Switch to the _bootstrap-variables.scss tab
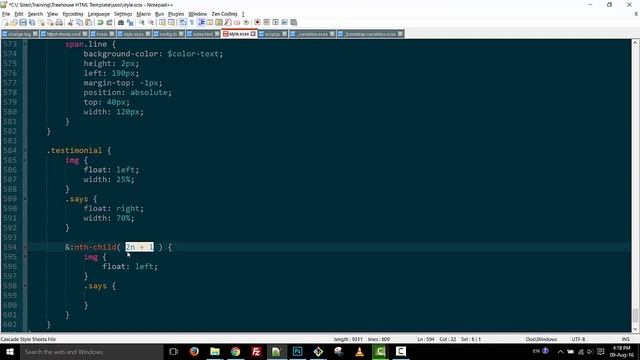The height and width of the screenshot is (360, 640). pos(370,34)
